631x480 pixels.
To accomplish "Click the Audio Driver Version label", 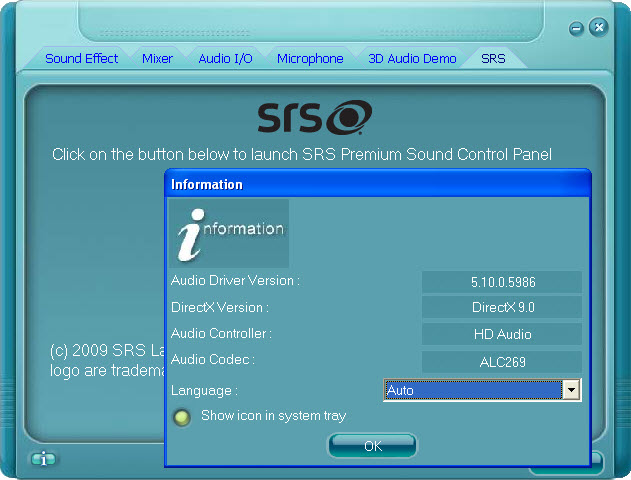I will (235, 280).
